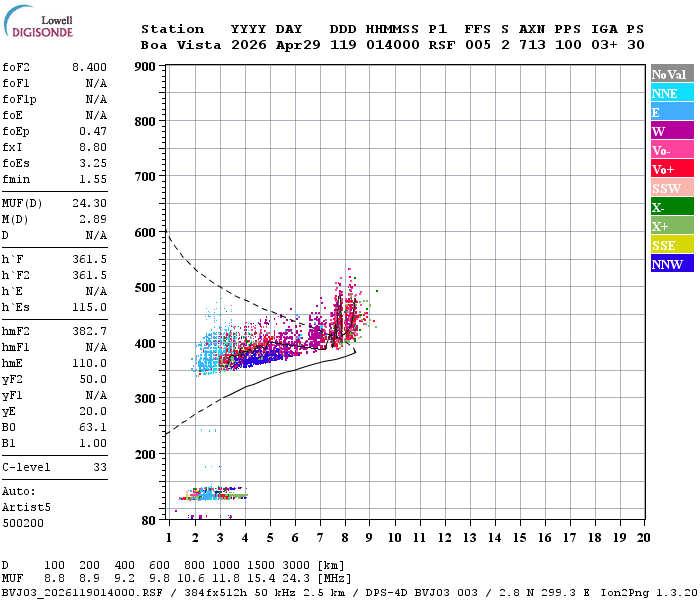The image size is (700, 600).
Task: Click the SSW salmon legend swatch
Action: pos(672,188)
